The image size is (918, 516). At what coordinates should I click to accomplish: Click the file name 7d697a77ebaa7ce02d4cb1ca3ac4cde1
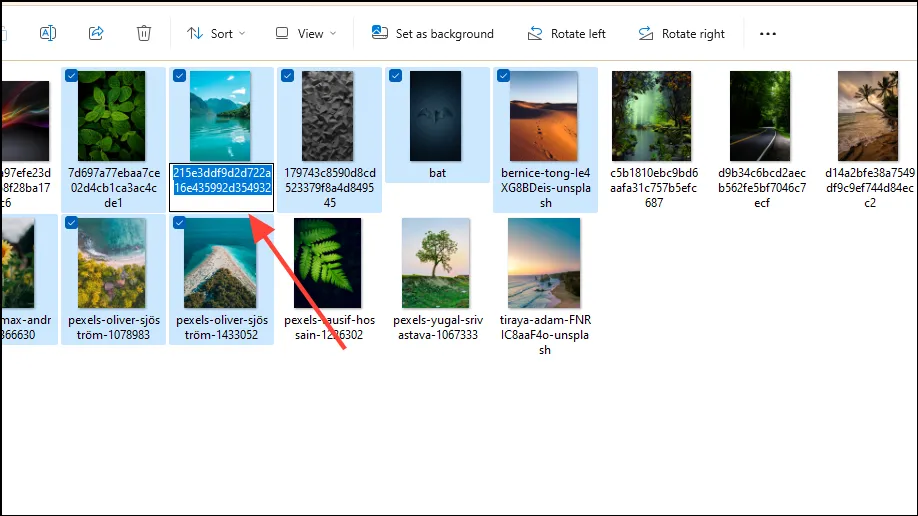pyautogui.click(x=114, y=188)
